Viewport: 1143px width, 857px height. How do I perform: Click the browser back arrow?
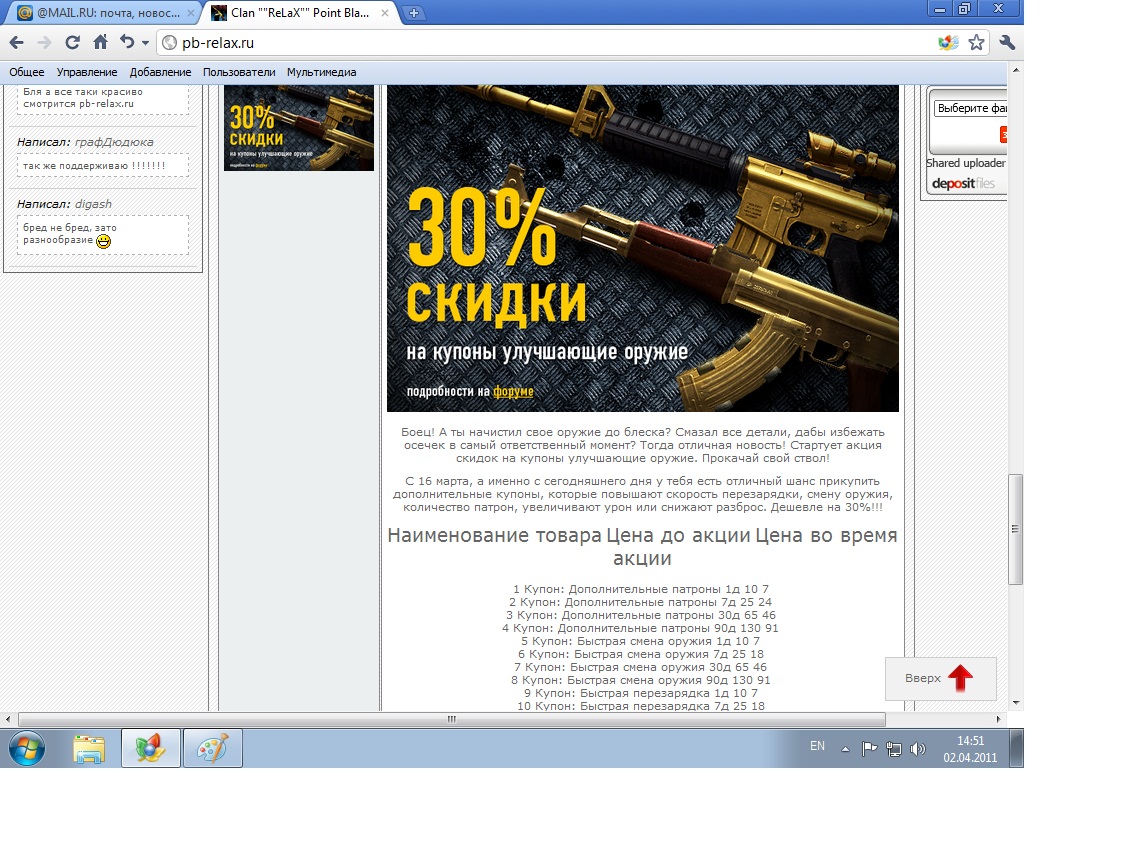click(x=16, y=43)
